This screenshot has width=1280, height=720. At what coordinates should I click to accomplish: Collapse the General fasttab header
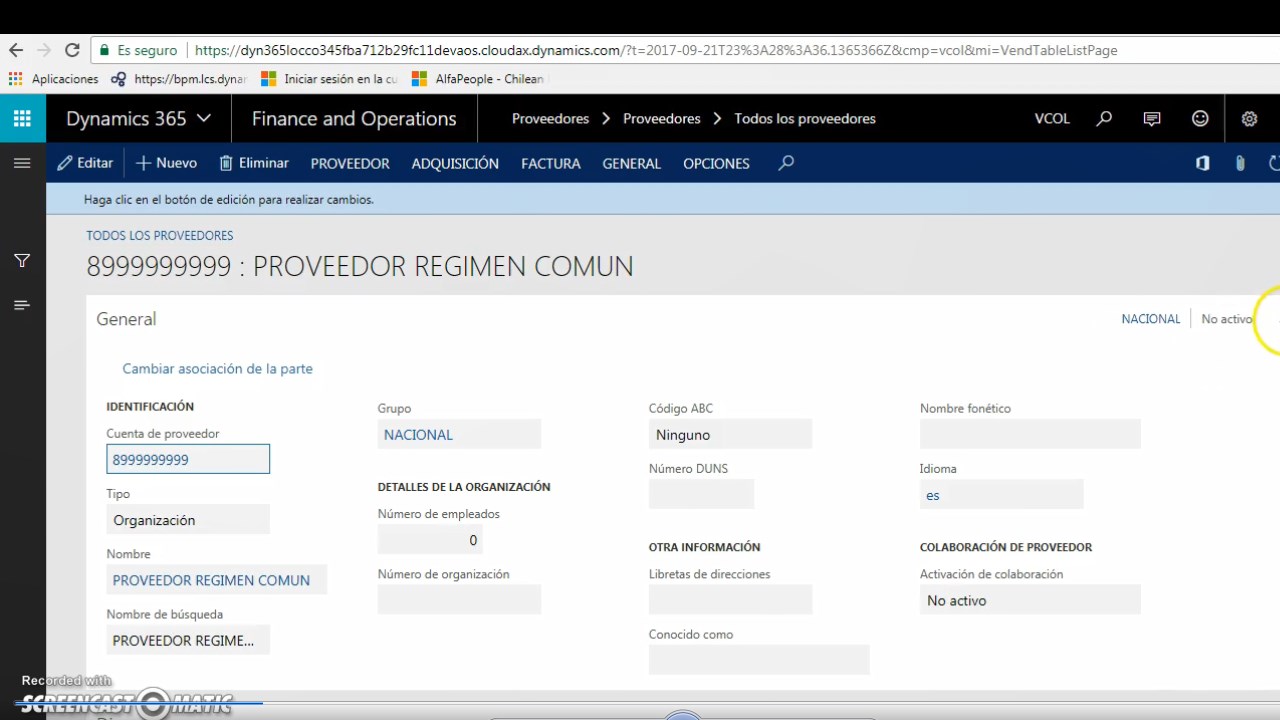126,319
